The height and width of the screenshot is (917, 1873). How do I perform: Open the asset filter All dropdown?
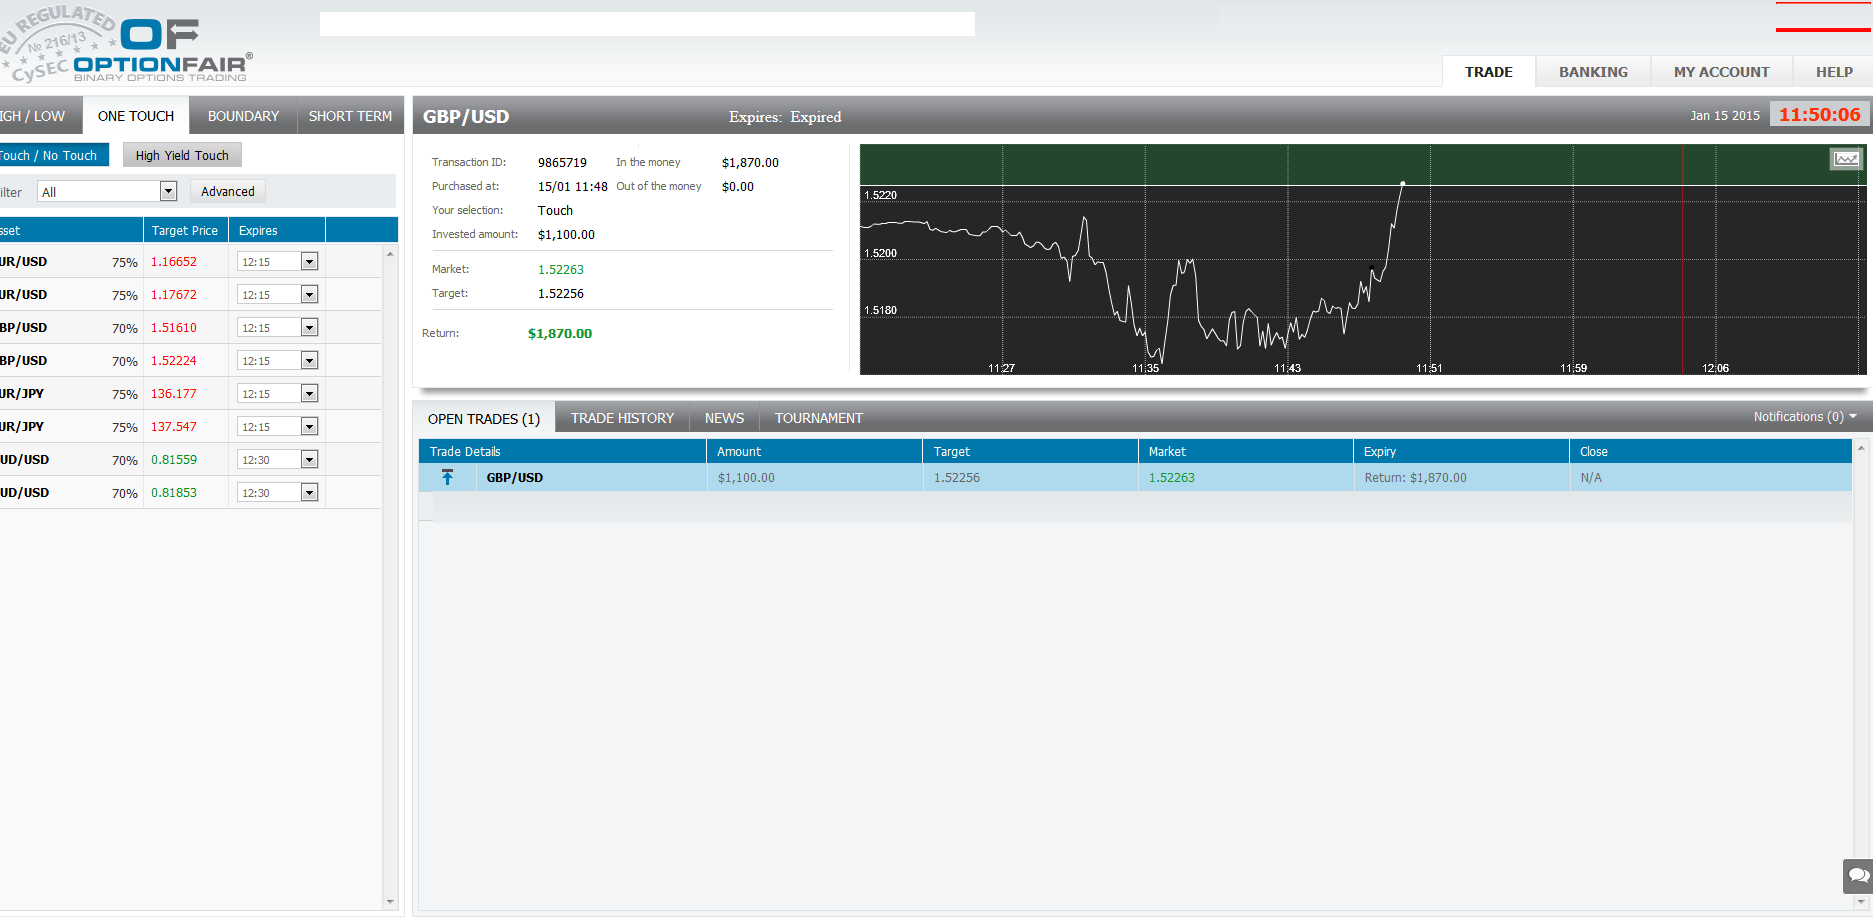coord(106,191)
